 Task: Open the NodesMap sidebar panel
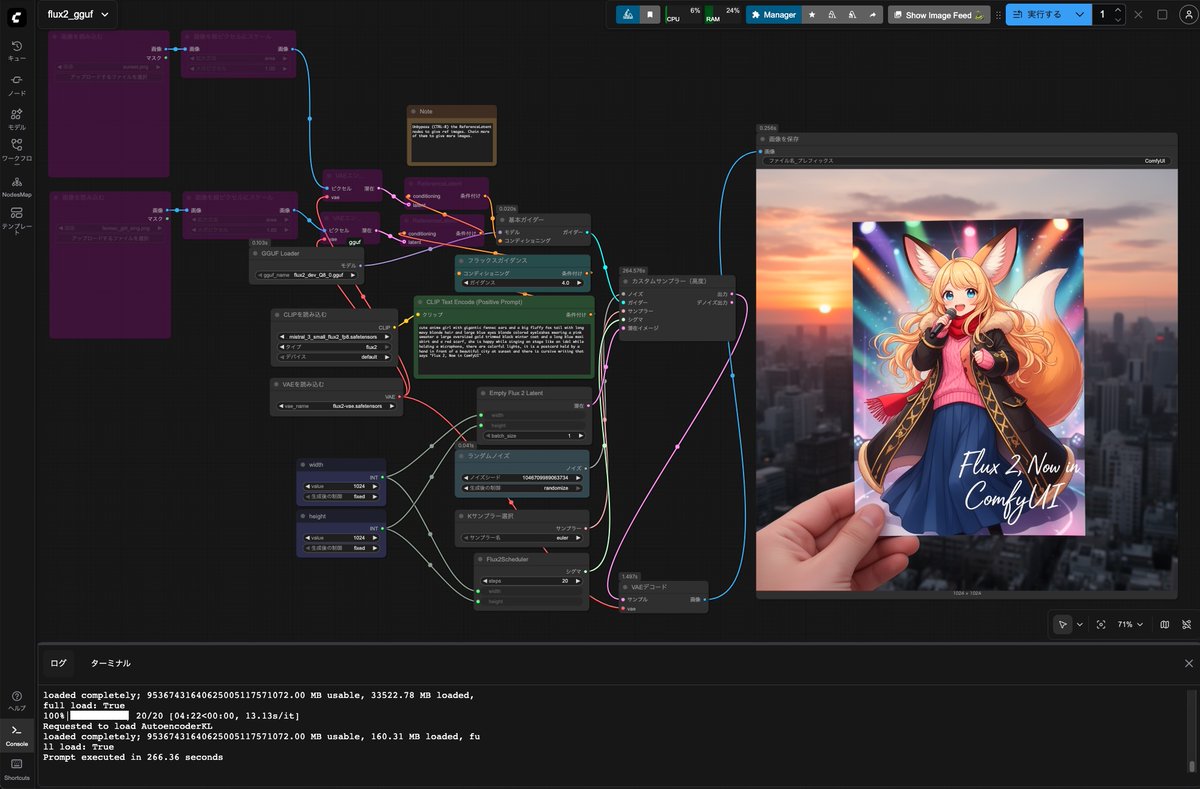coord(17,186)
